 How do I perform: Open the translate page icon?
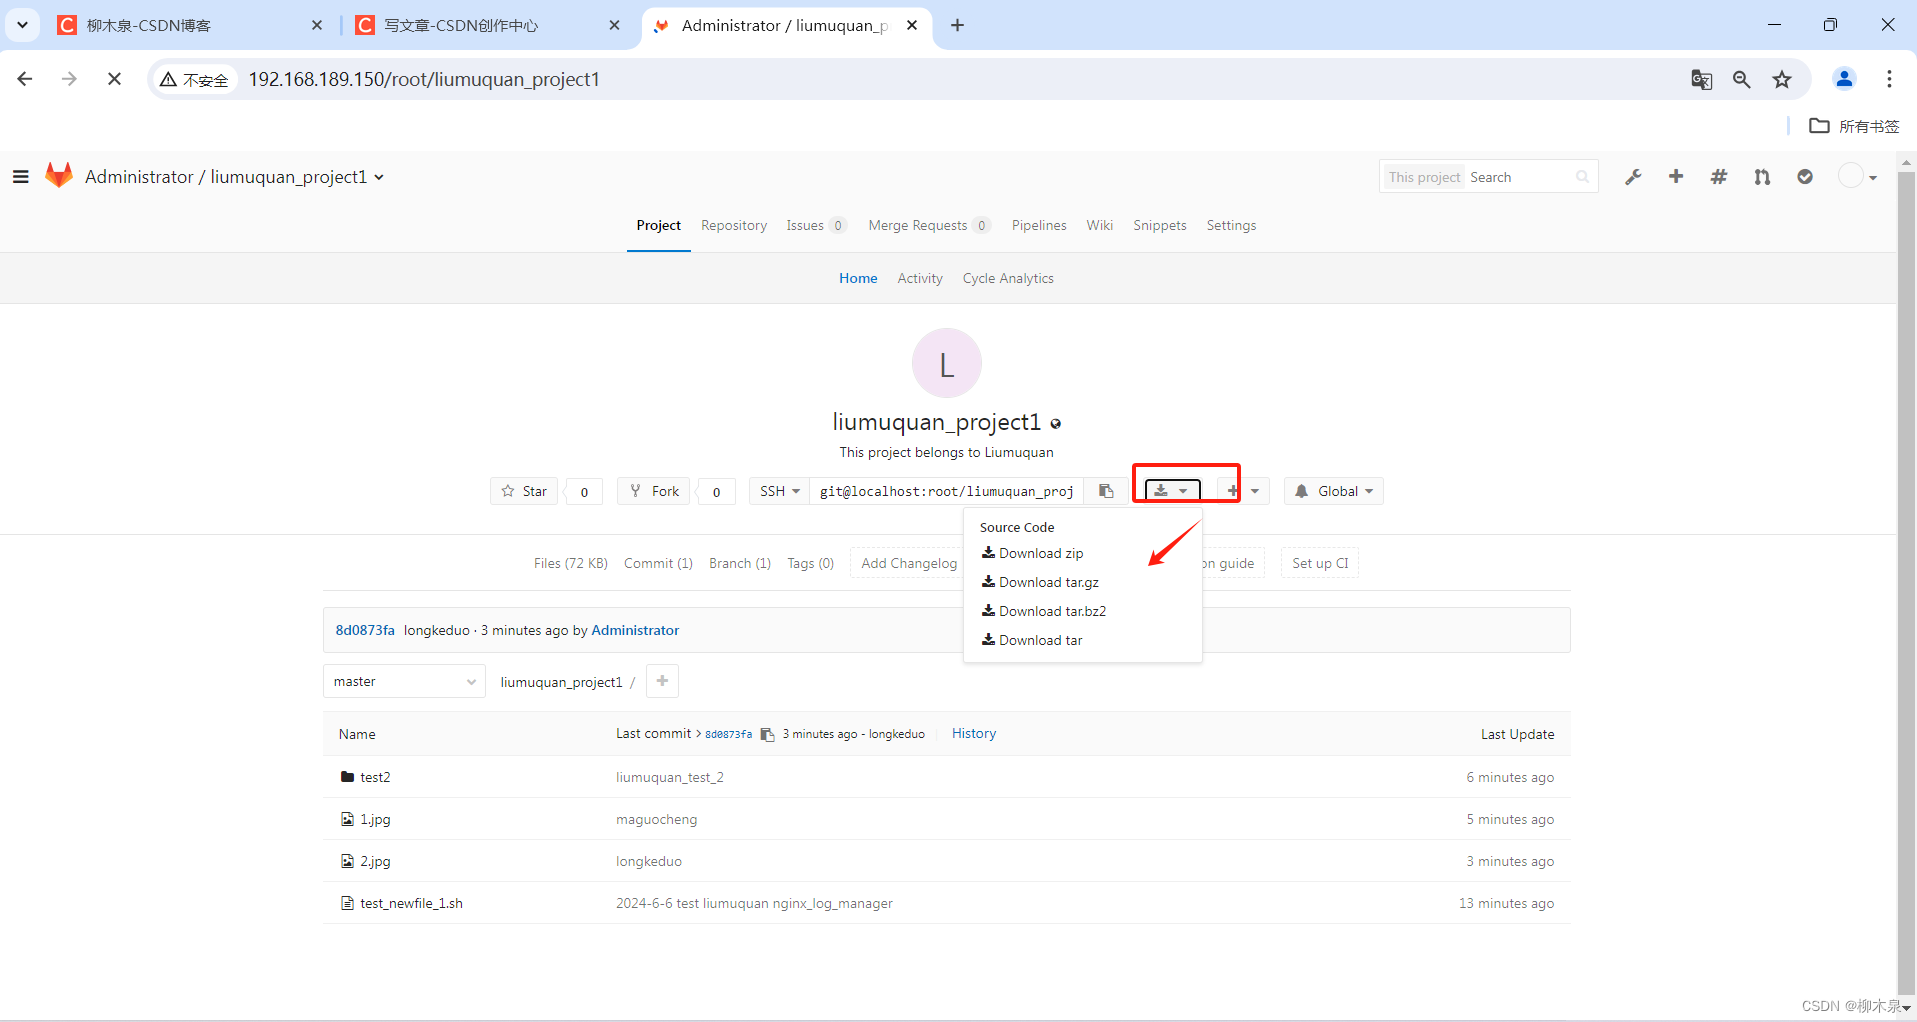coord(1701,79)
